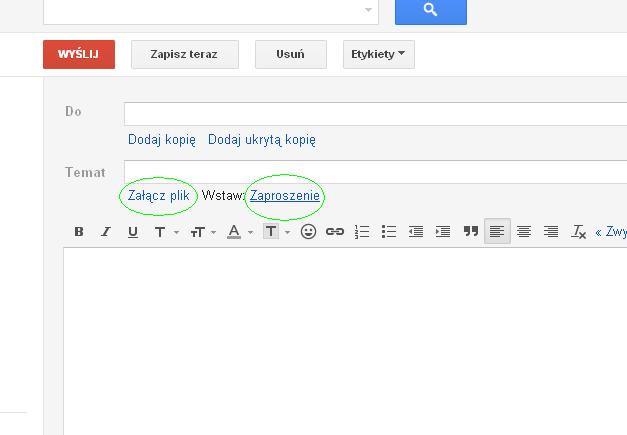The width and height of the screenshot is (627, 435).
Task: Send the message with WYŚLIJ
Action: [x=79, y=54]
